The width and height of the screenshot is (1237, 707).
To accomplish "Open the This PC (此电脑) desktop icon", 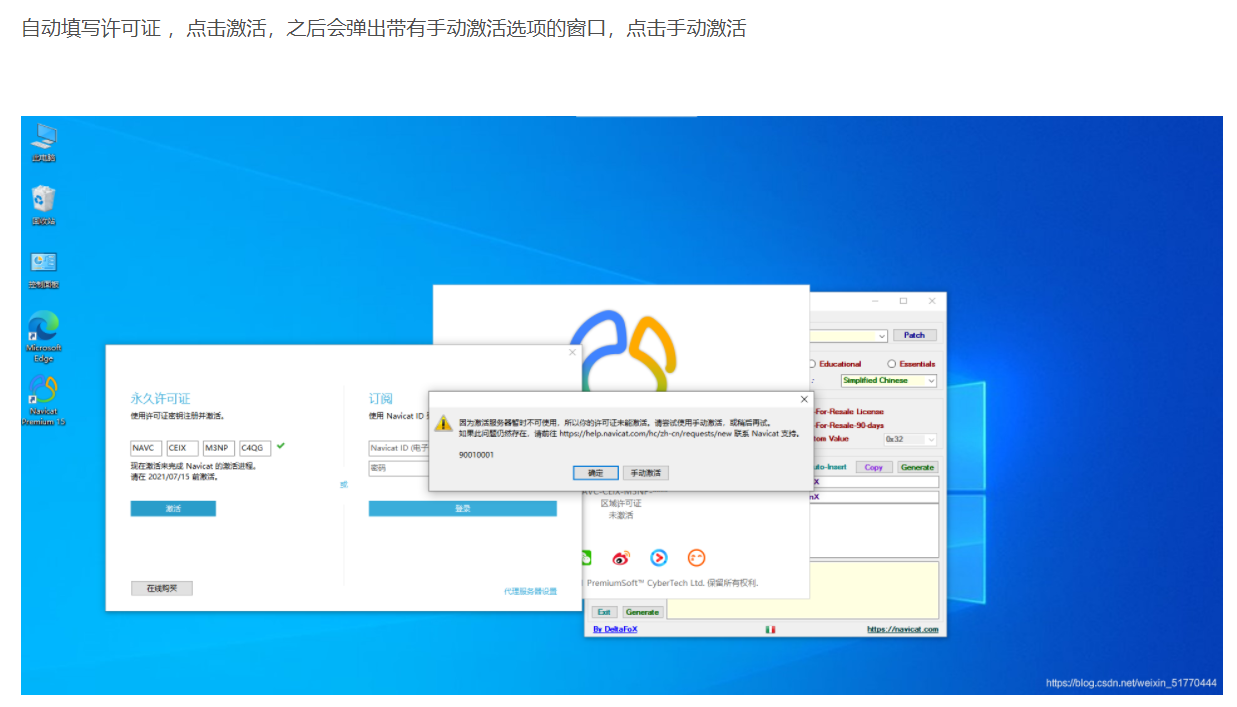I will (43, 142).
